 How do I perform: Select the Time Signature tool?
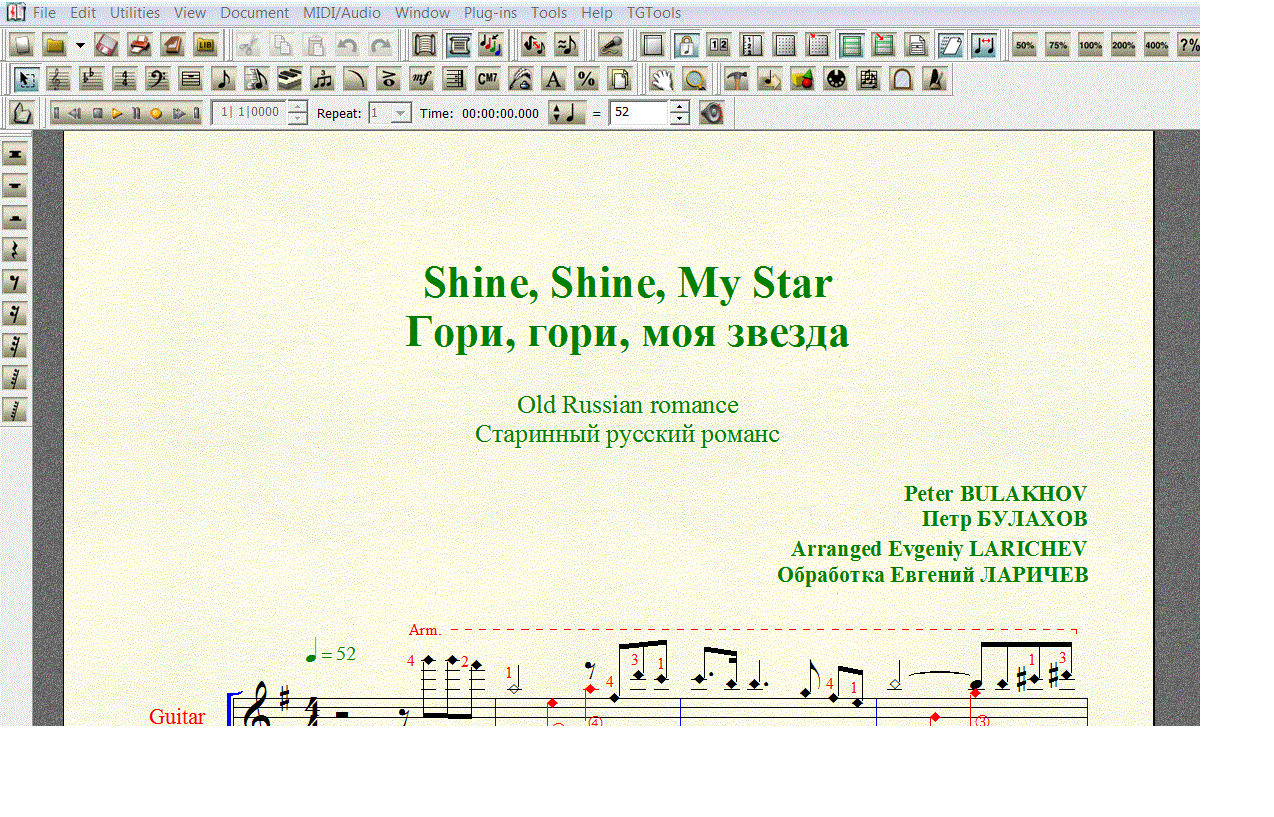124,79
